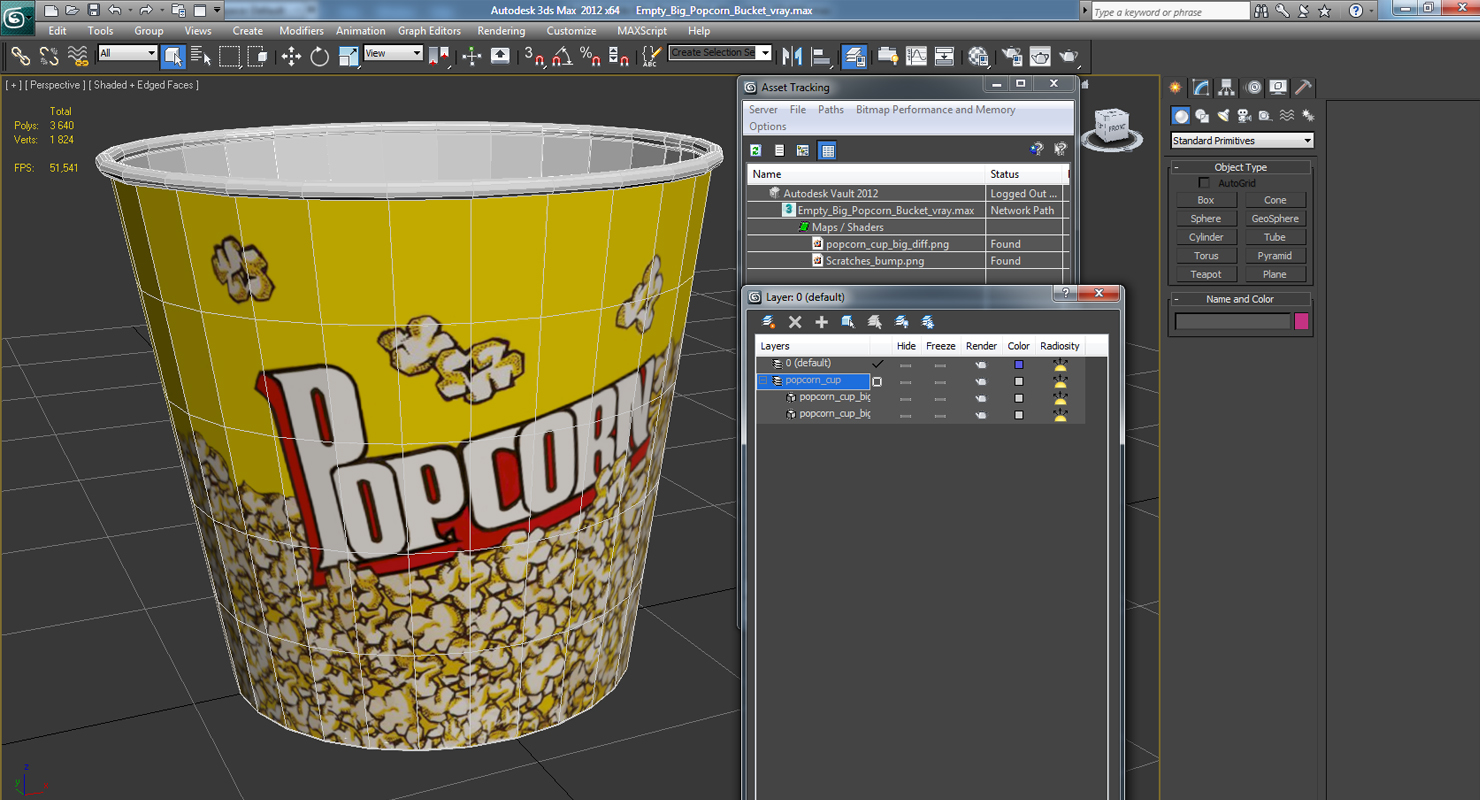Toggle Hide for the popcorn_cup layer
The width and height of the screenshot is (1480, 800).
pyautogui.click(x=906, y=381)
